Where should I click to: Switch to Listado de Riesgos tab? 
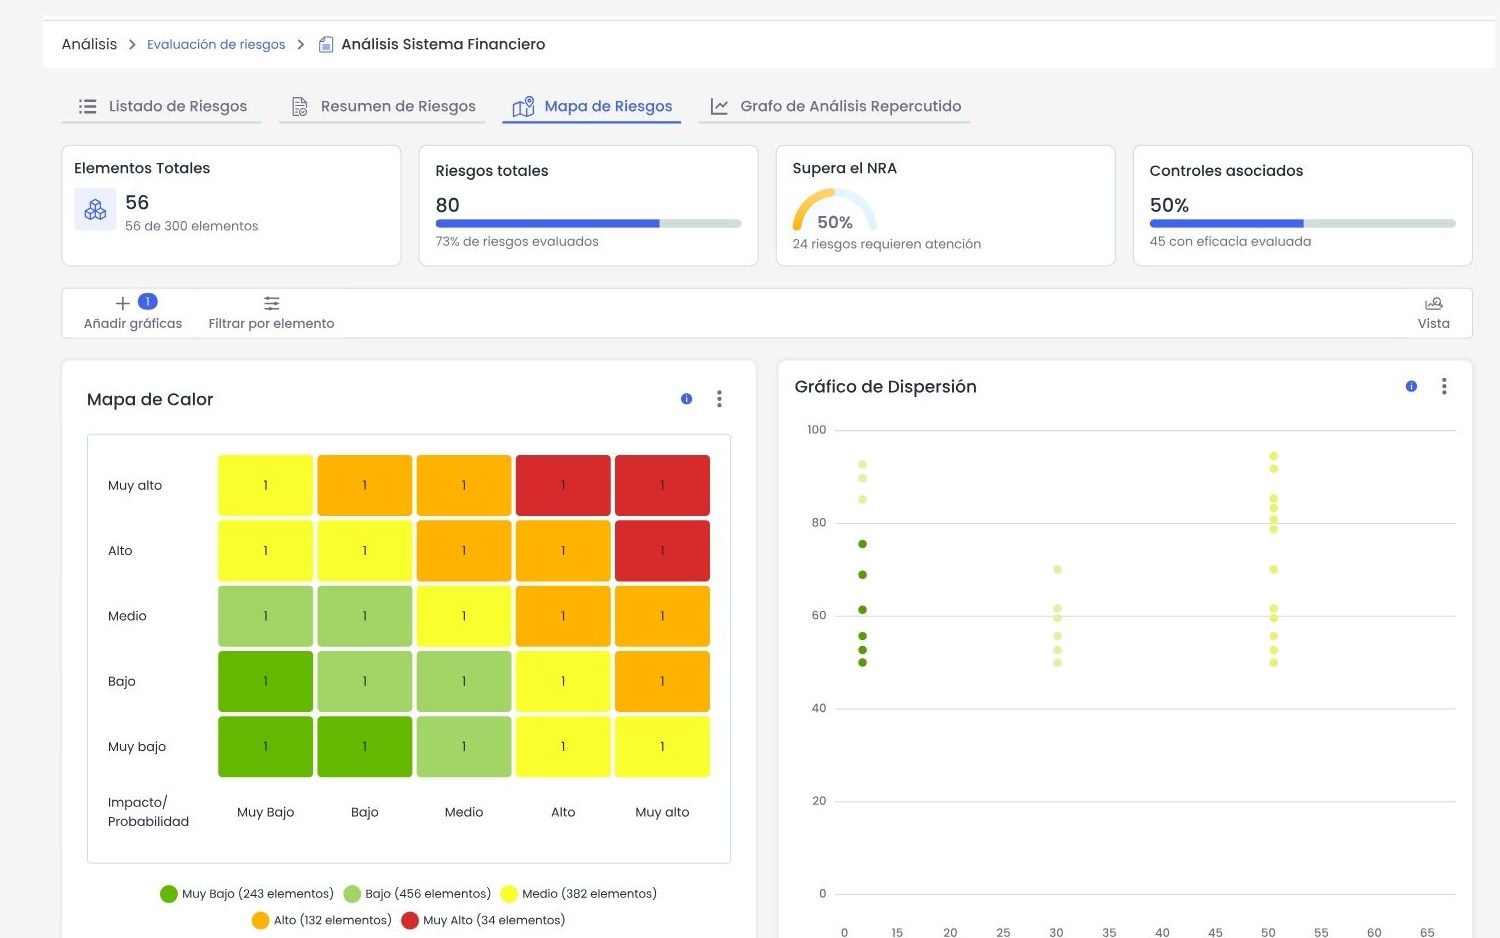(x=162, y=106)
